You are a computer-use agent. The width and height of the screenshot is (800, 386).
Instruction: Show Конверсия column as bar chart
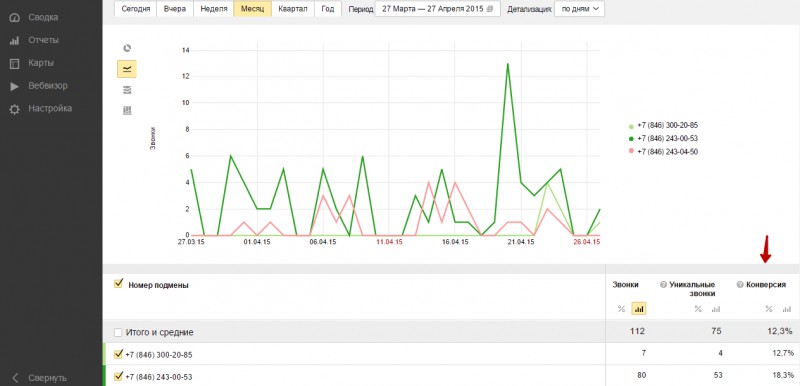click(786, 309)
